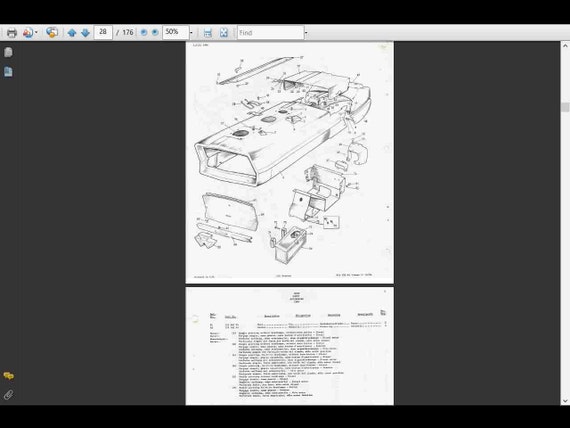The height and width of the screenshot is (428, 570).
Task: Expand the PDF export tool dropdown arrow
Action: [x=36, y=33]
